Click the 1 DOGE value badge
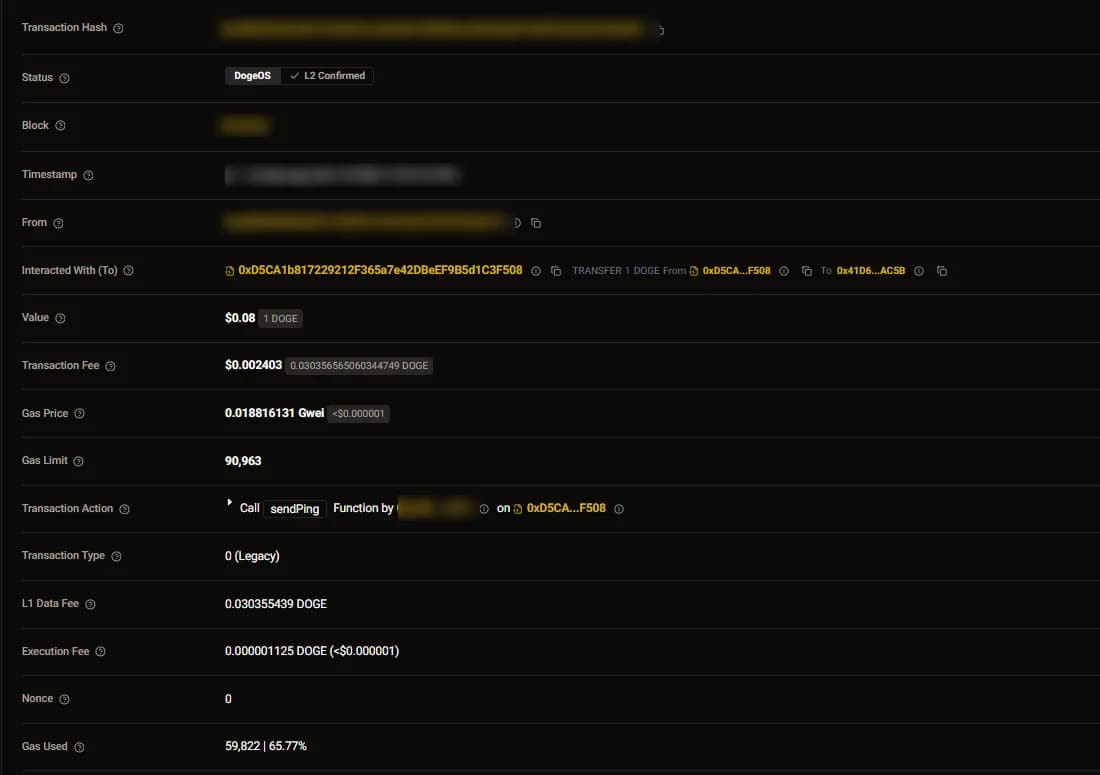Image resolution: width=1100 pixels, height=775 pixels. point(281,318)
